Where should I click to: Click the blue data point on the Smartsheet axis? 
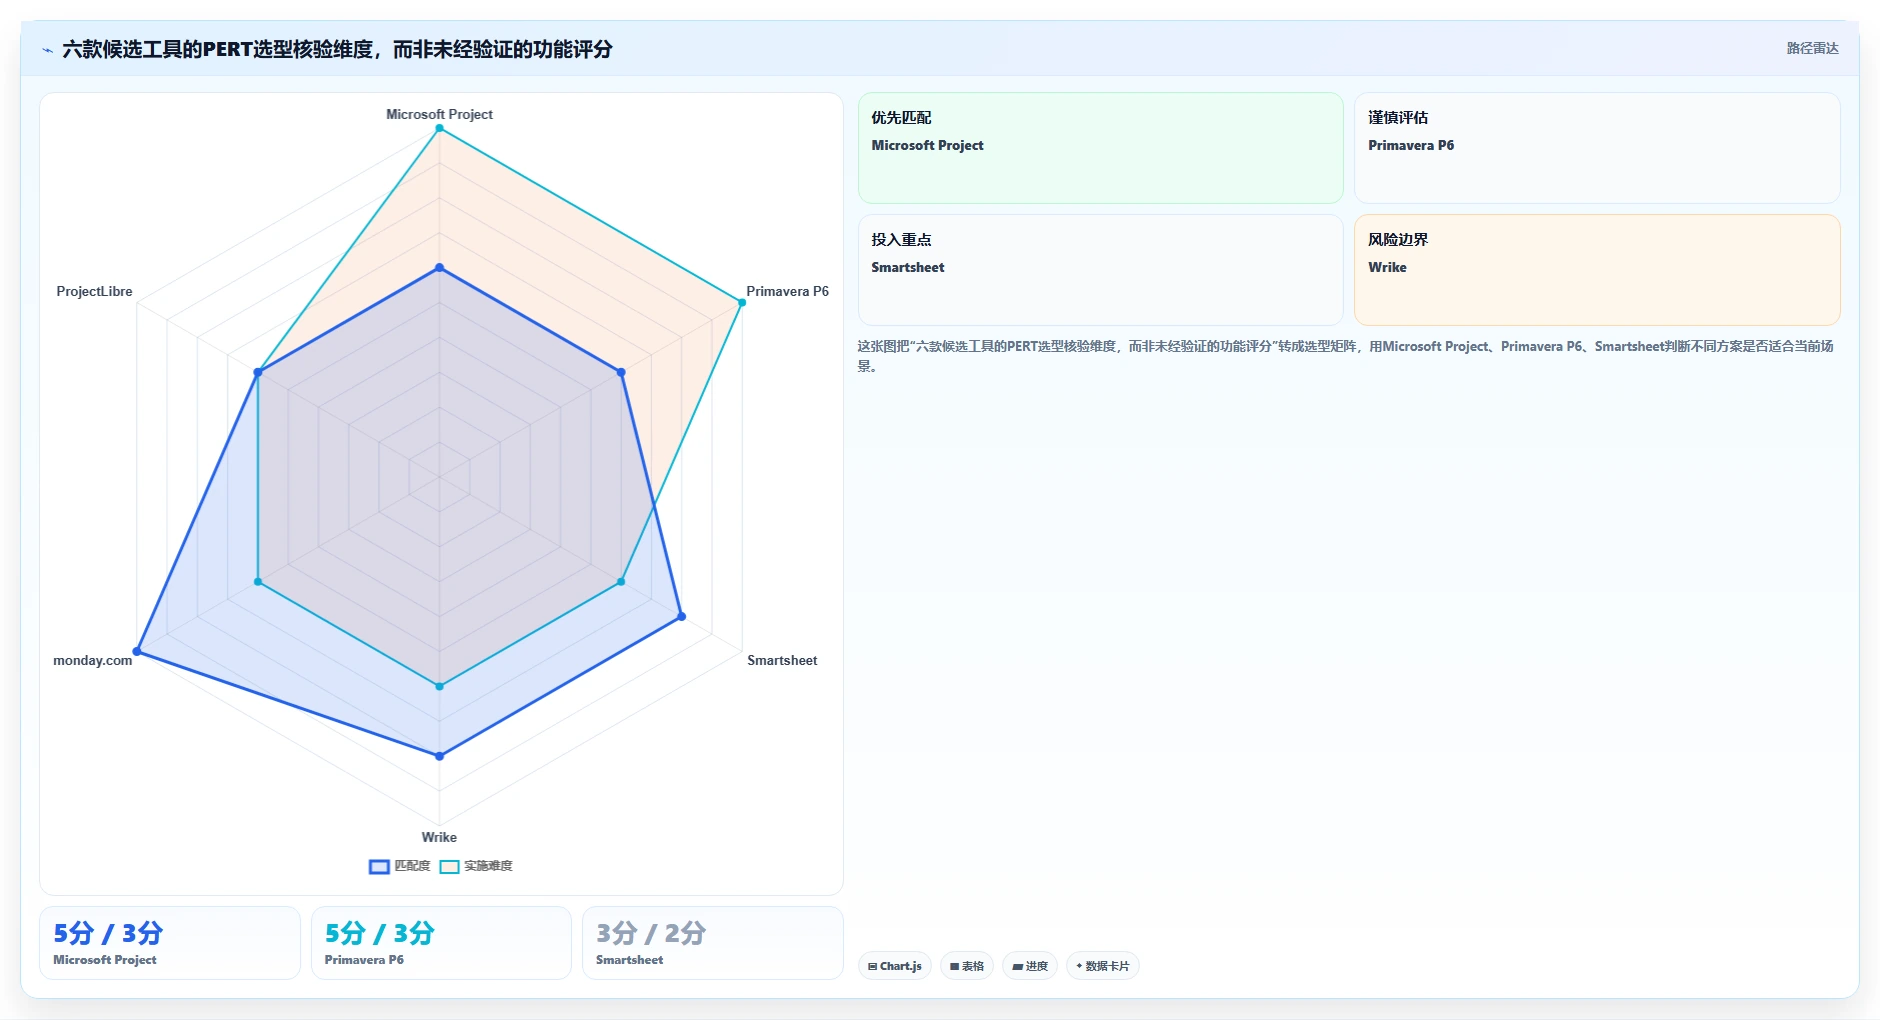click(682, 616)
